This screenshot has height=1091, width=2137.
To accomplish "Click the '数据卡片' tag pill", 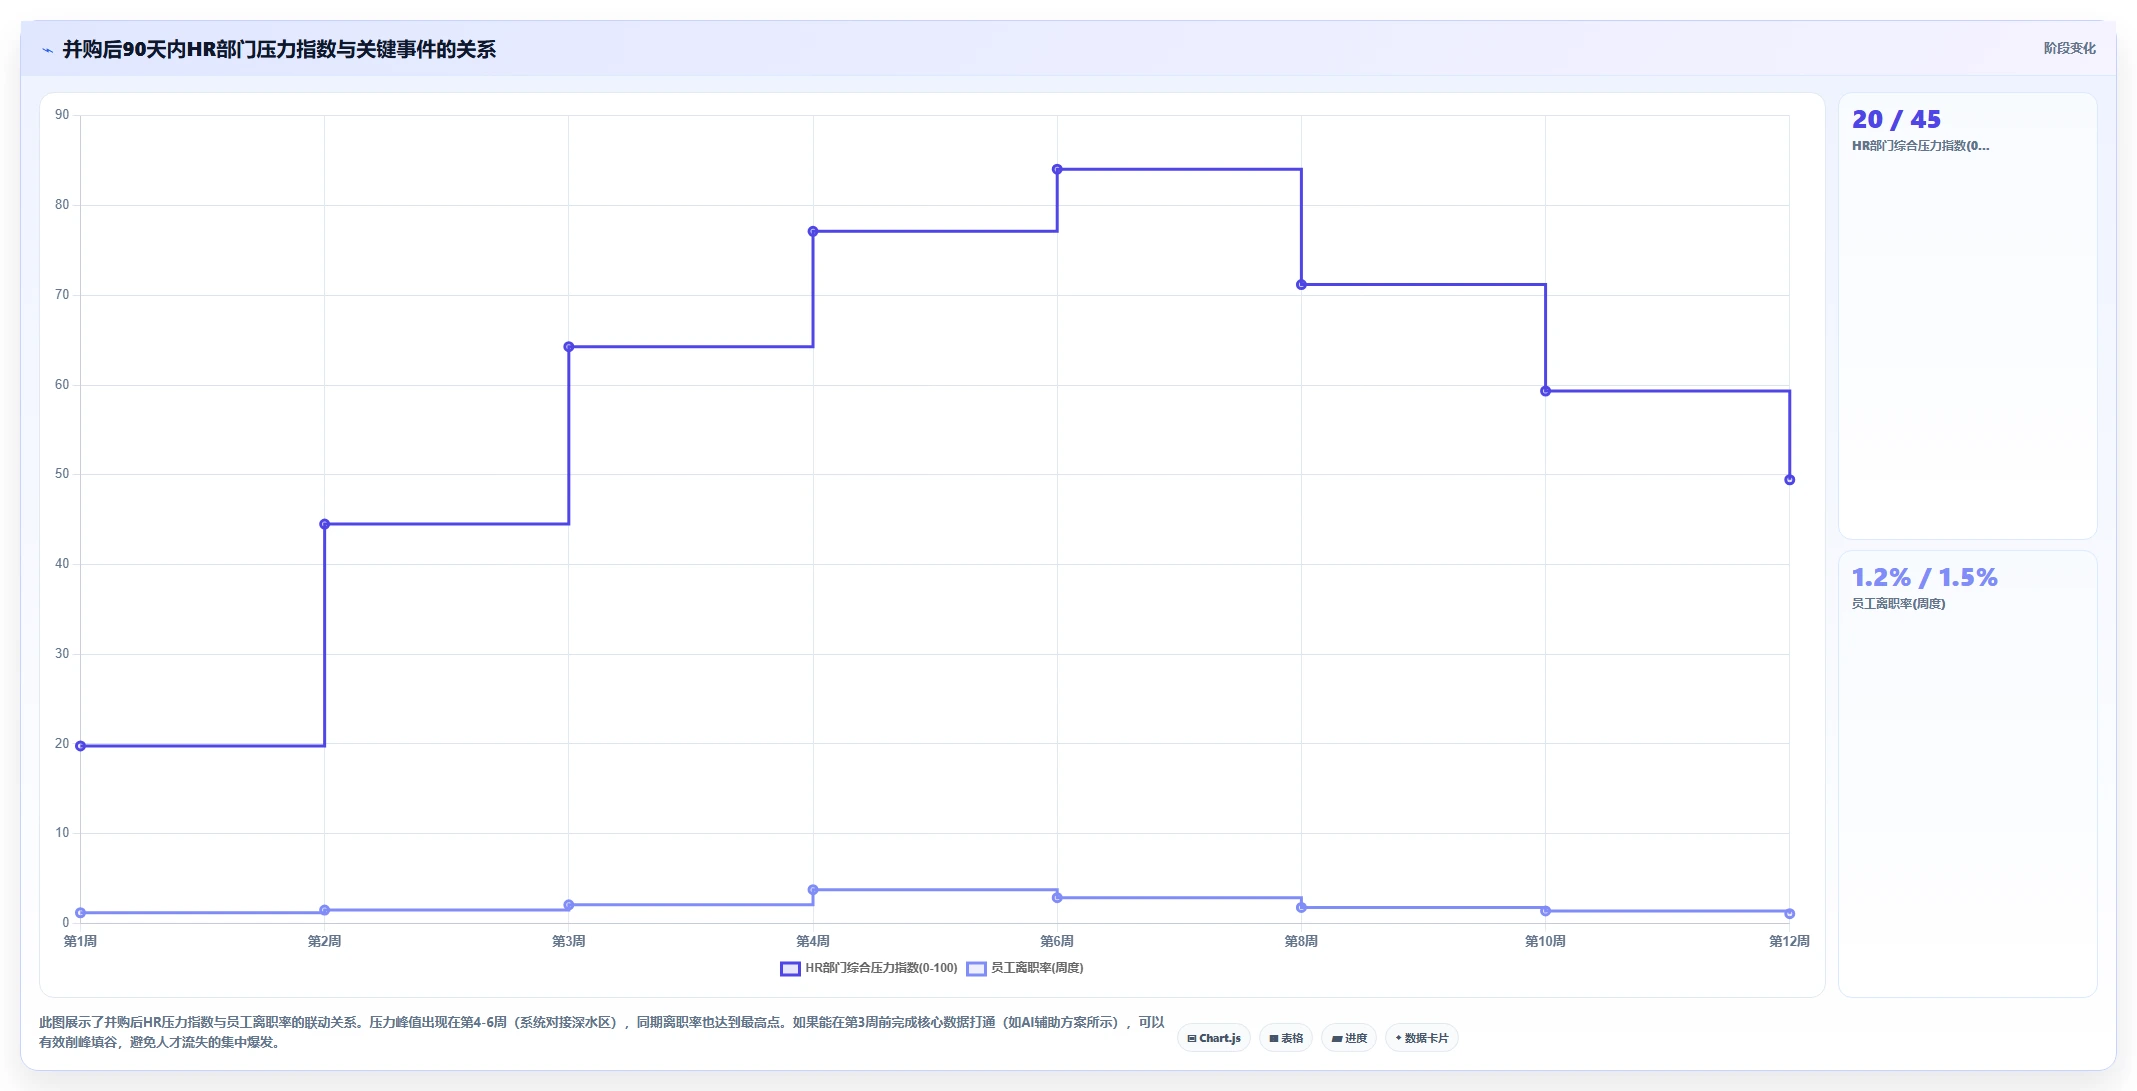I will pyautogui.click(x=1422, y=1038).
